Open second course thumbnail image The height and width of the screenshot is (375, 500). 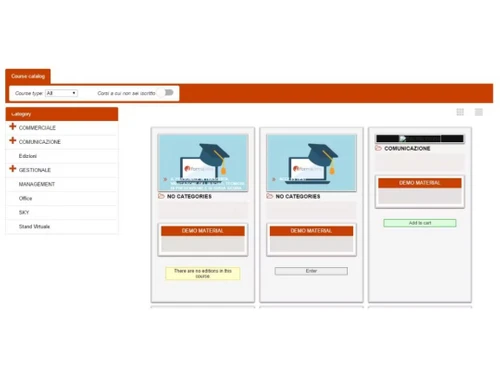[311, 163]
